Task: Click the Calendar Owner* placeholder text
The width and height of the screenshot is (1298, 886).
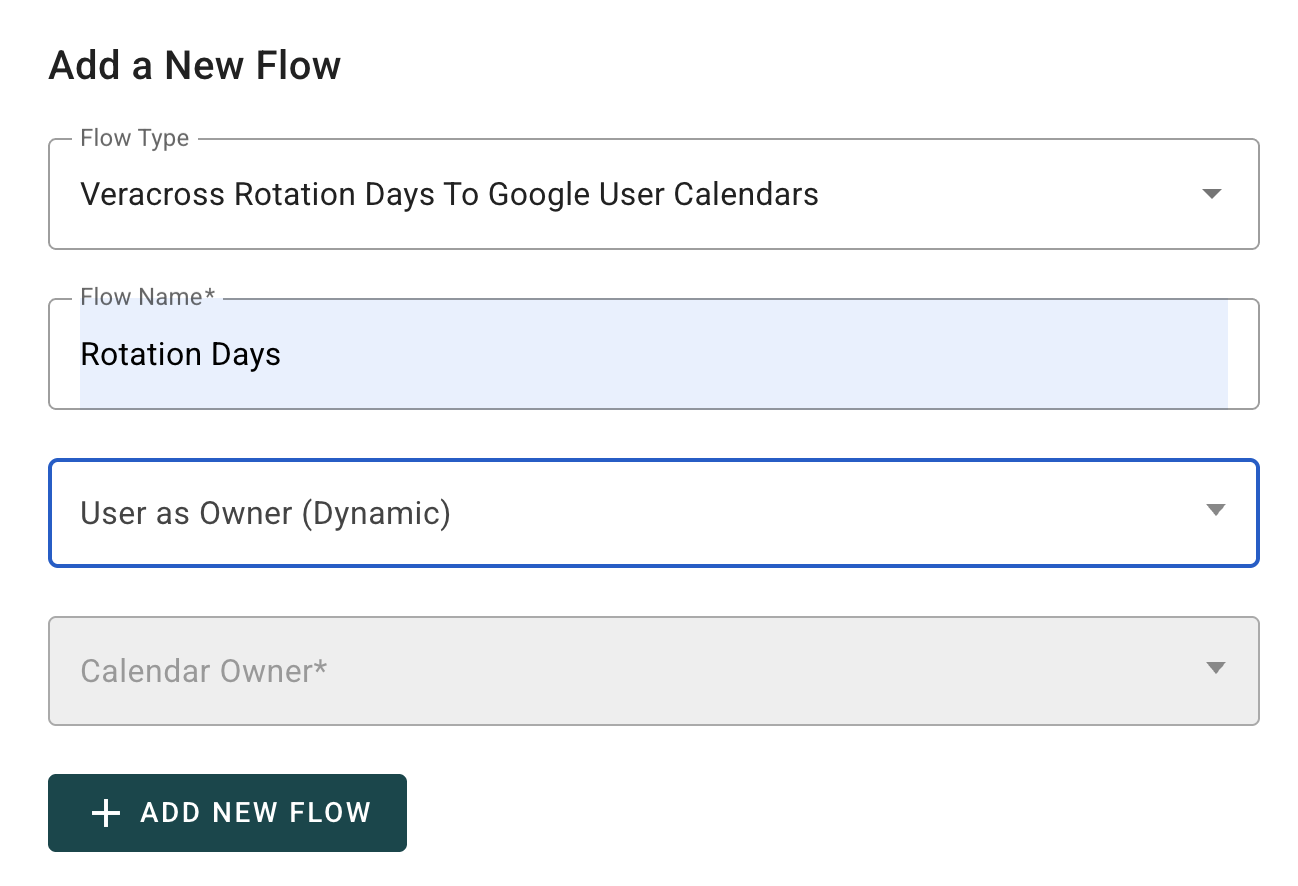Action: [x=204, y=670]
